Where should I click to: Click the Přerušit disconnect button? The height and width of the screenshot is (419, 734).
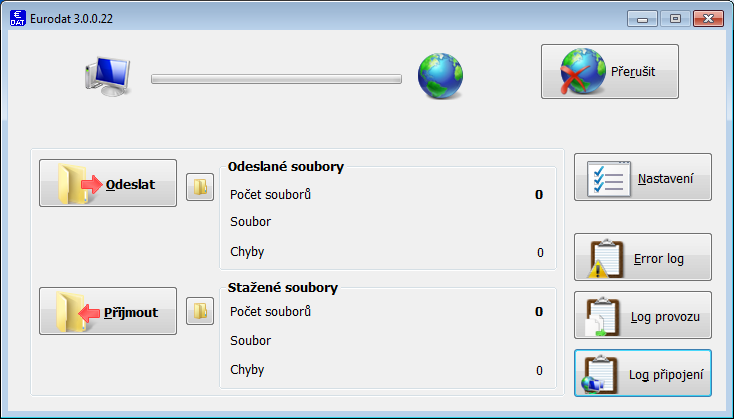tap(610, 72)
